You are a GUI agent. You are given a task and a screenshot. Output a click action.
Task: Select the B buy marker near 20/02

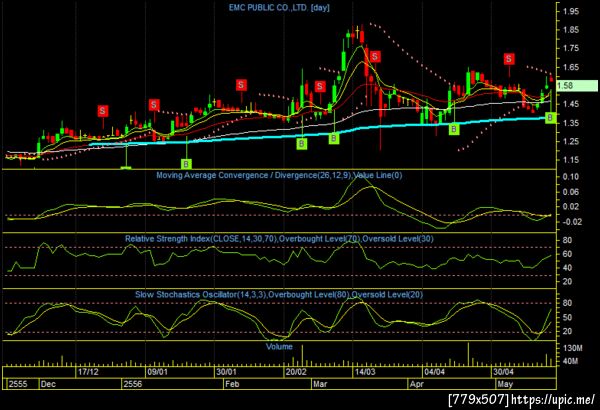(302, 144)
